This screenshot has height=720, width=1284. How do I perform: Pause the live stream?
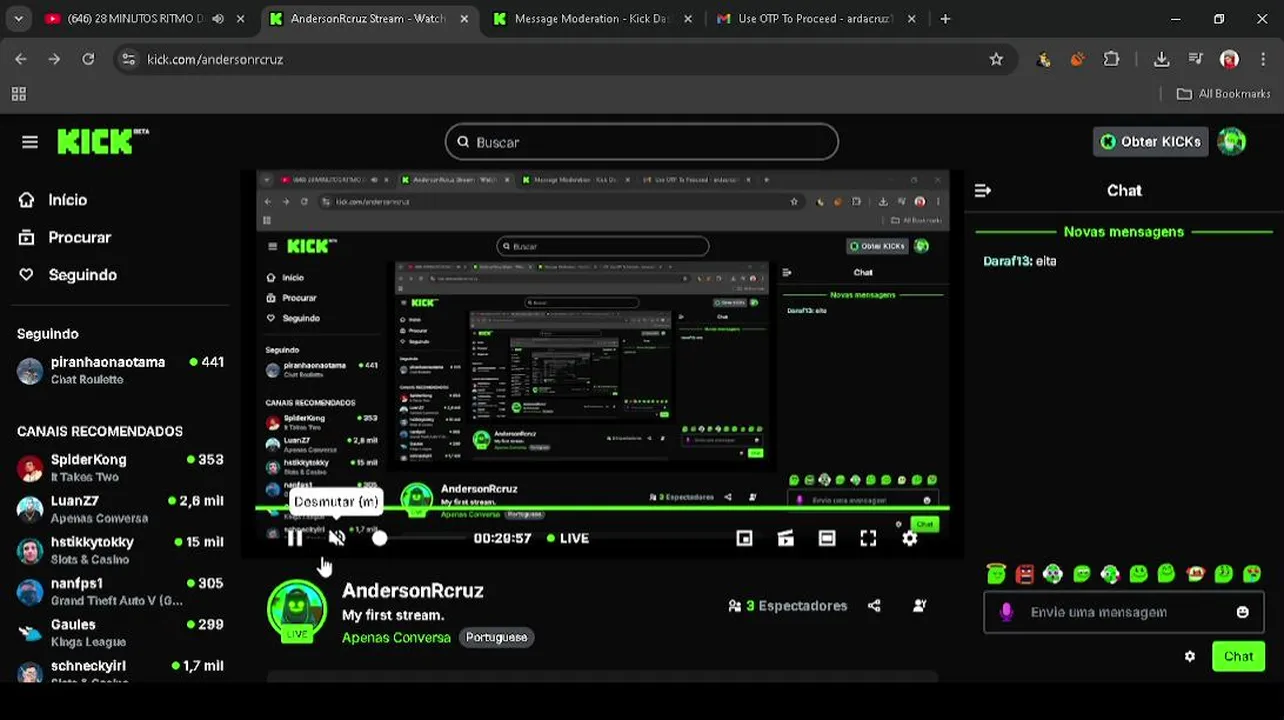coord(295,538)
